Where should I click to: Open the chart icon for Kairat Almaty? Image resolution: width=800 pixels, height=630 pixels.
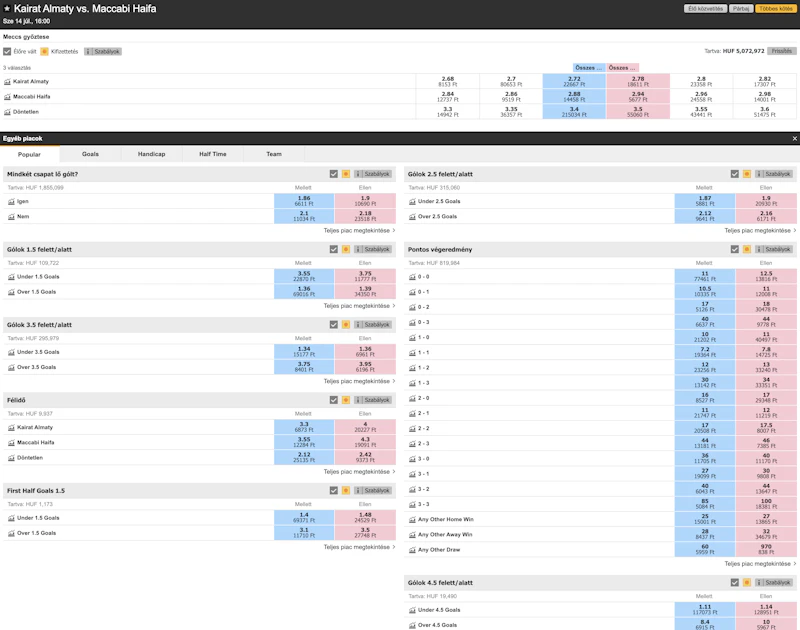pos(8,81)
